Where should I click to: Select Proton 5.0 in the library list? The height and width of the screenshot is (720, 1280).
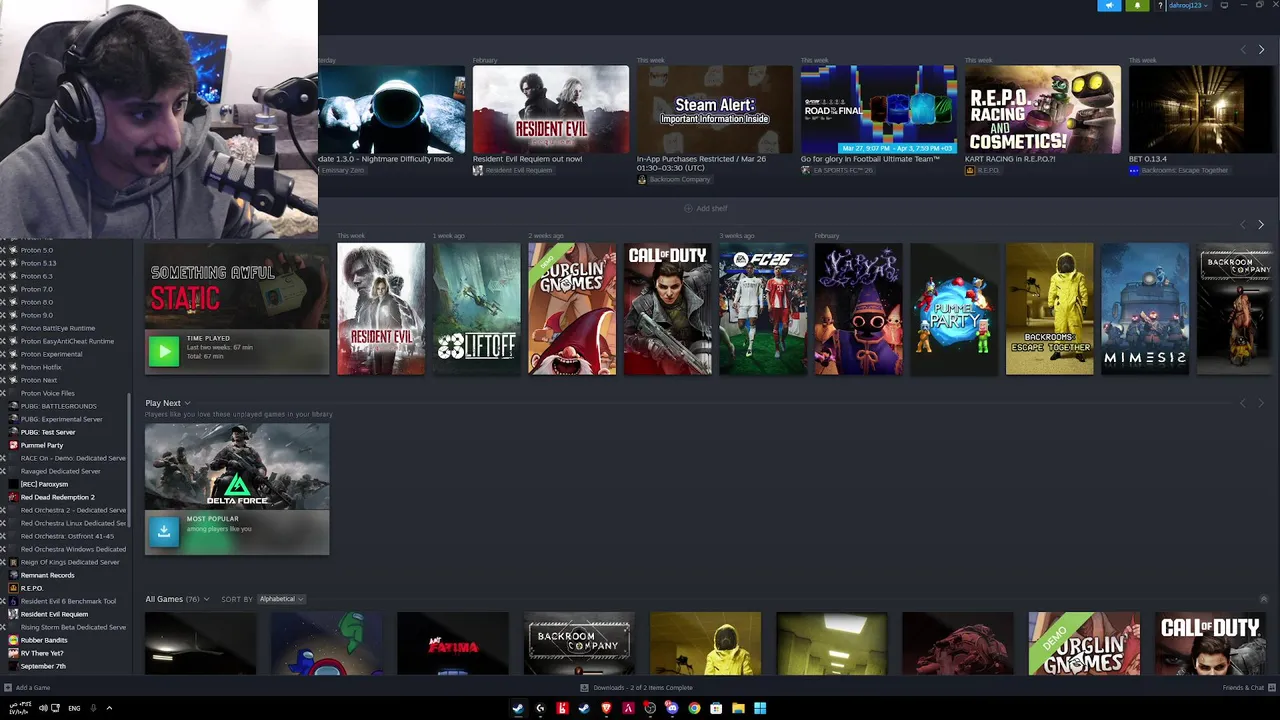(37, 250)
